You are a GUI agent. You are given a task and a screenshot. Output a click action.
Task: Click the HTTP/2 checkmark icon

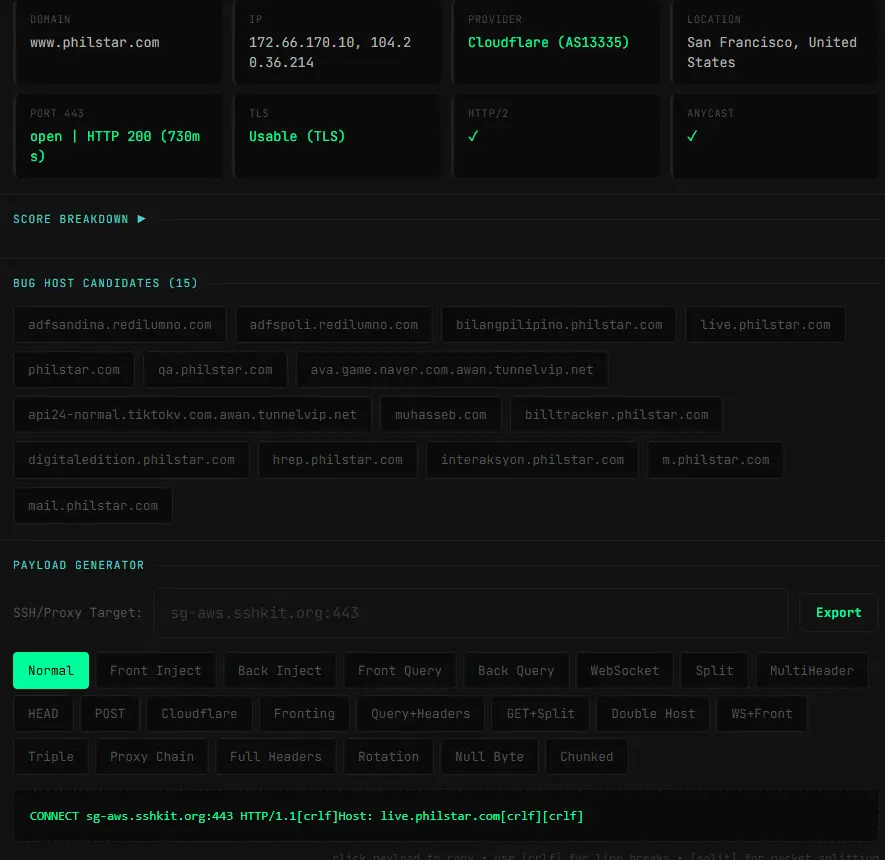473,136
